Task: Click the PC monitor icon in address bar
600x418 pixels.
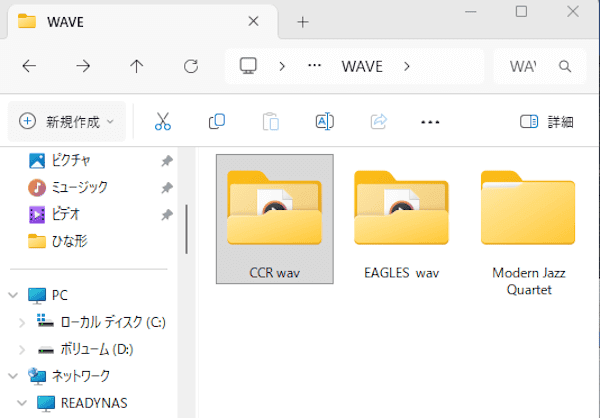Action: click(x=249, y=67)
